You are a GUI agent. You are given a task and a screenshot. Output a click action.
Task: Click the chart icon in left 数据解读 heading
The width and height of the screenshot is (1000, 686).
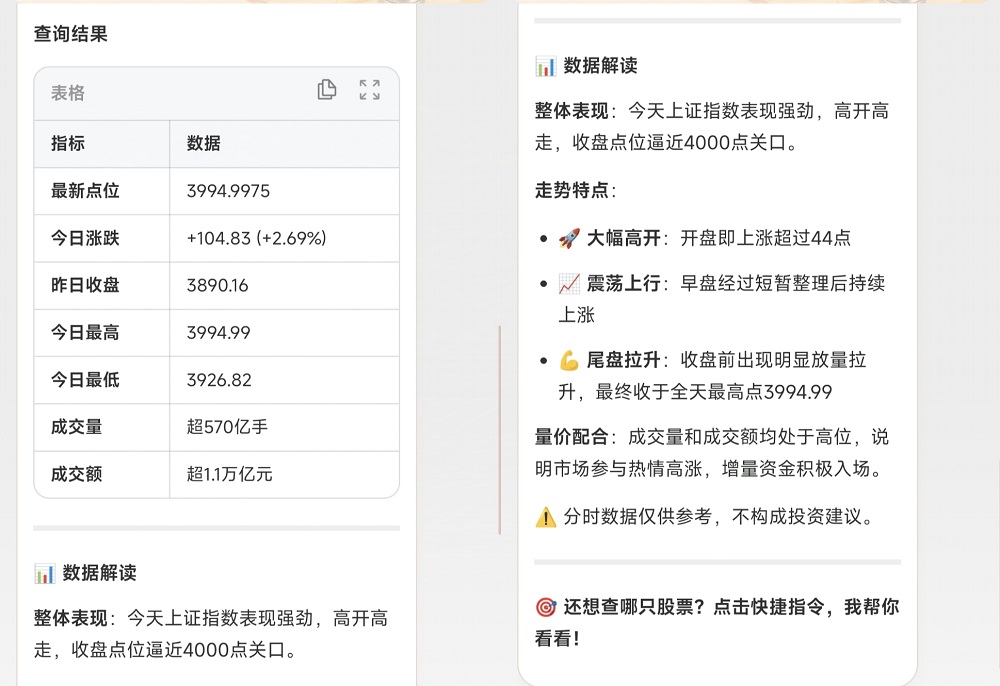point(42,573)
